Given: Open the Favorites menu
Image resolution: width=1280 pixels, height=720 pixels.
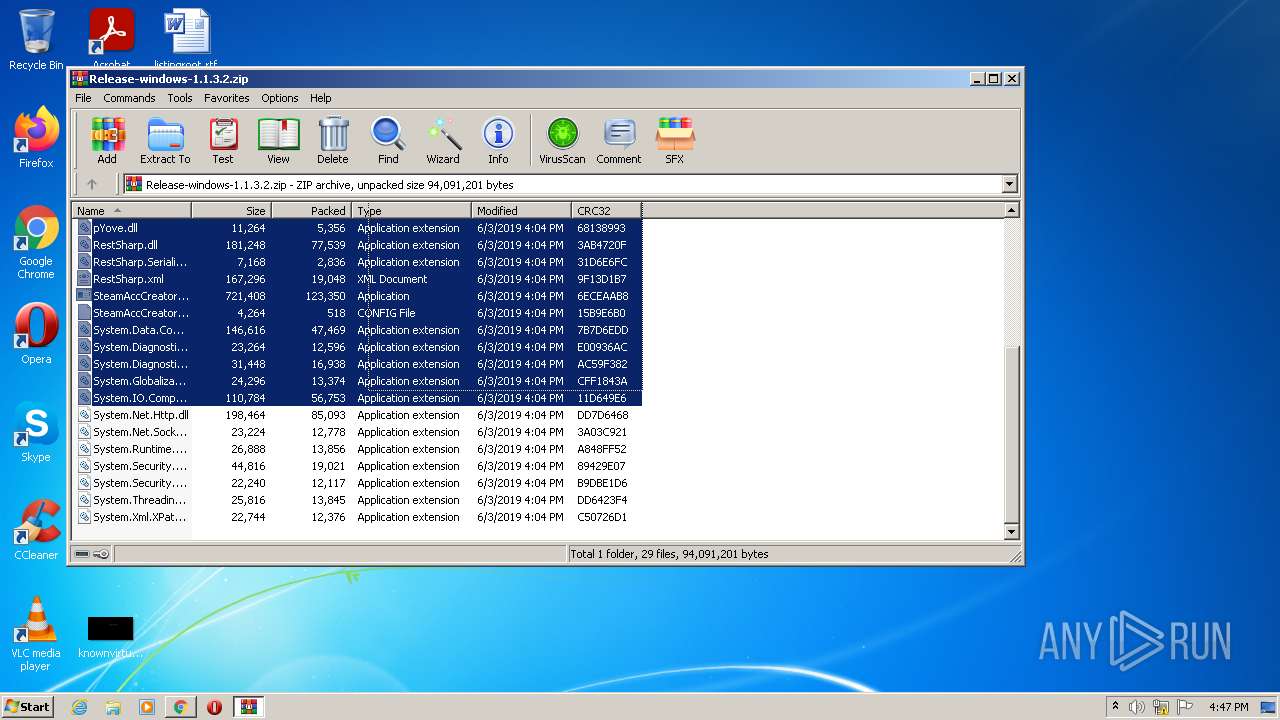Looking at the screenshot, I should pyautogui.click(x=227, y=98).
